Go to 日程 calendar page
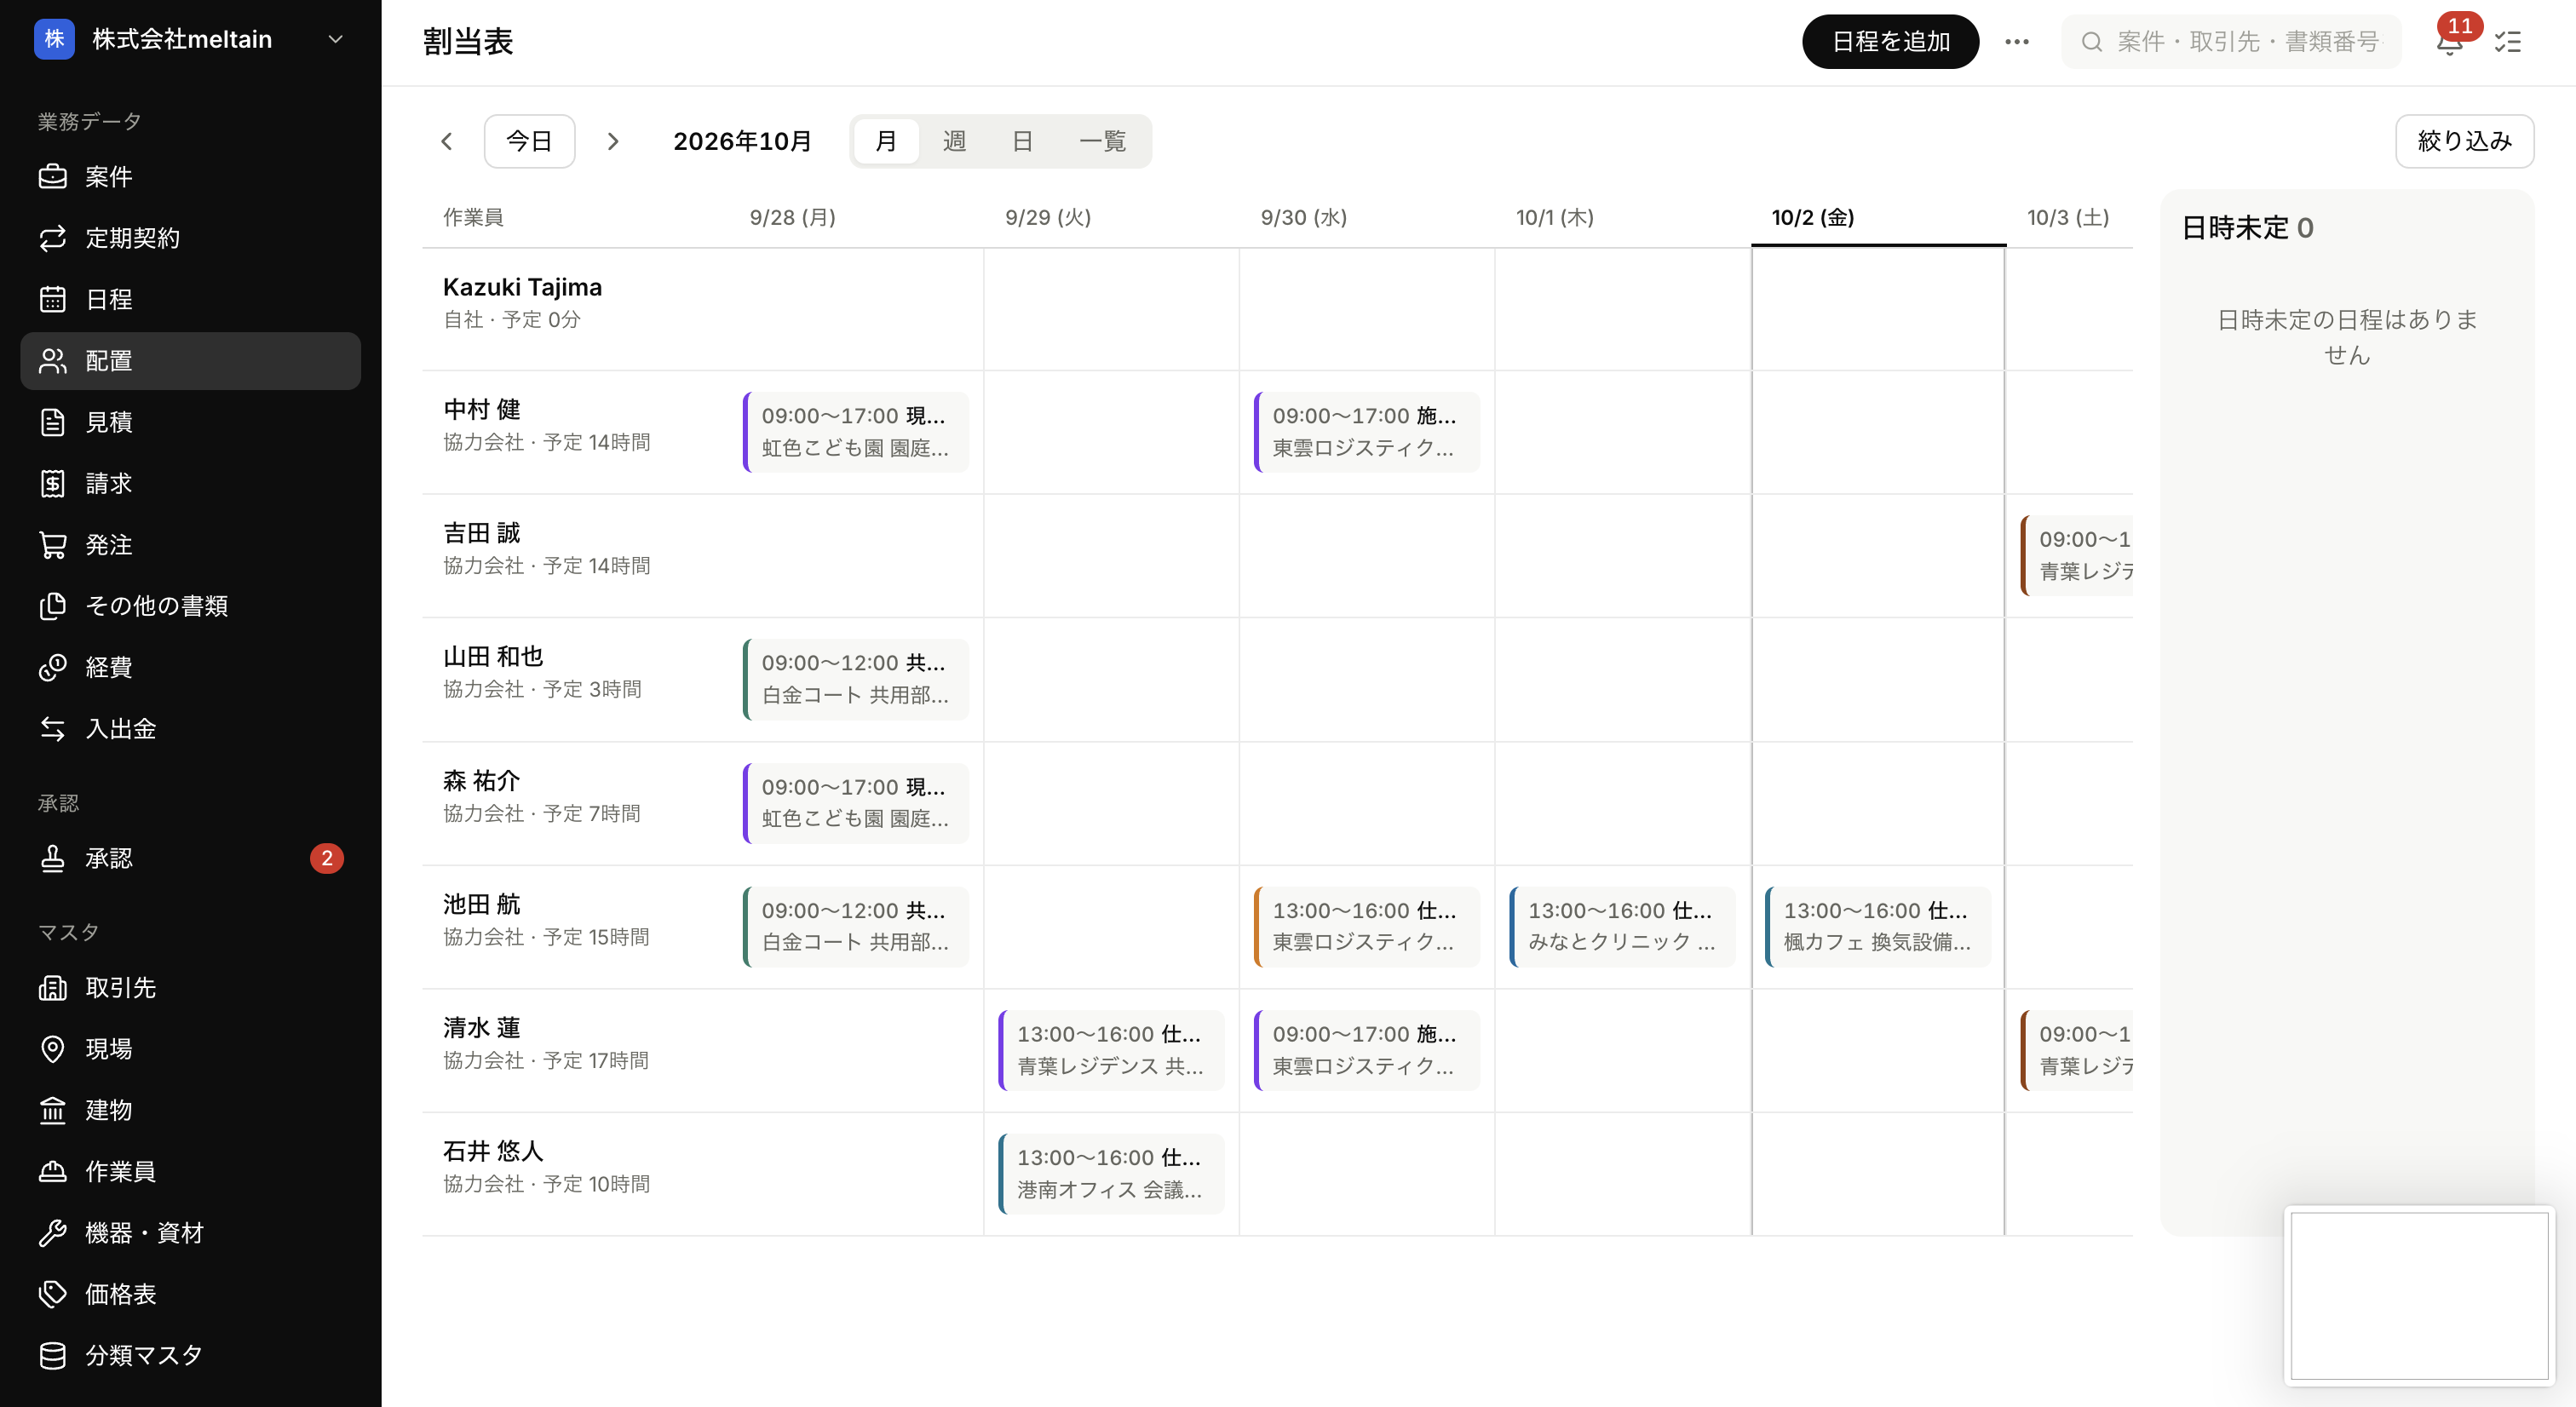 tap(190, 299)
